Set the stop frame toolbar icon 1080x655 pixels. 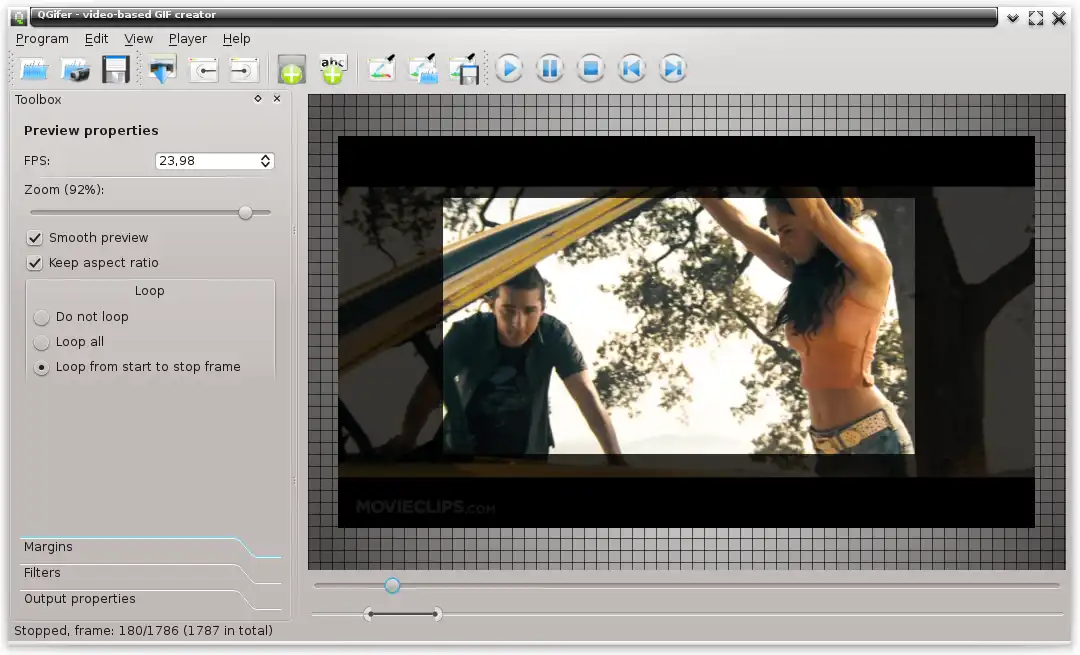[244, 69]
